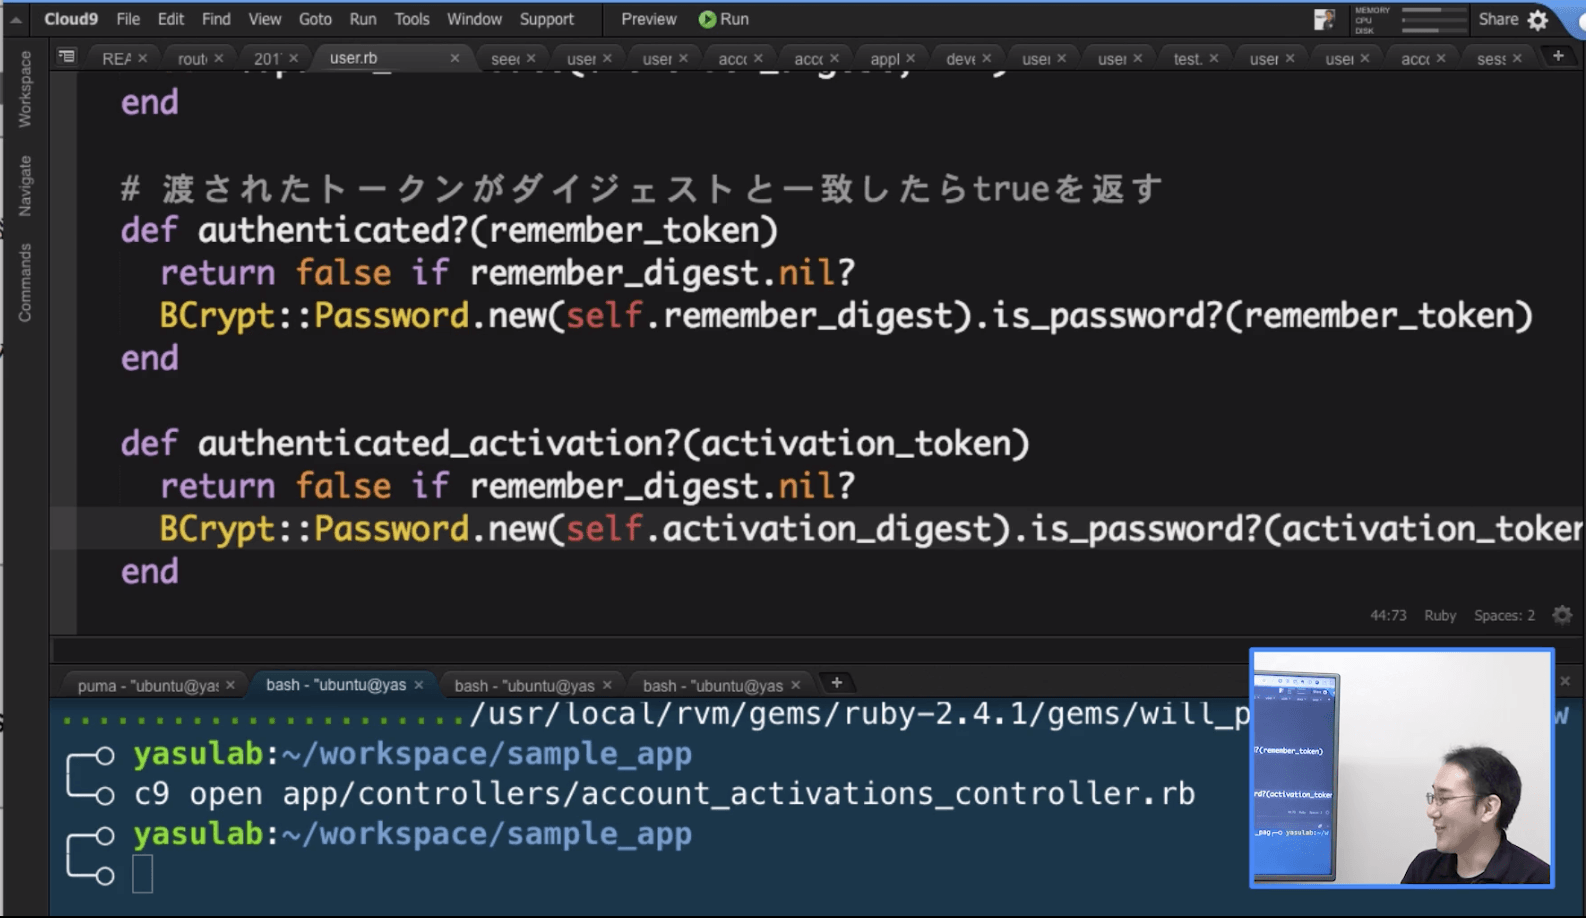Click the webcam video thumbnail
Viewport: 1586px width, 918px height.
(x=1402, y=768)
